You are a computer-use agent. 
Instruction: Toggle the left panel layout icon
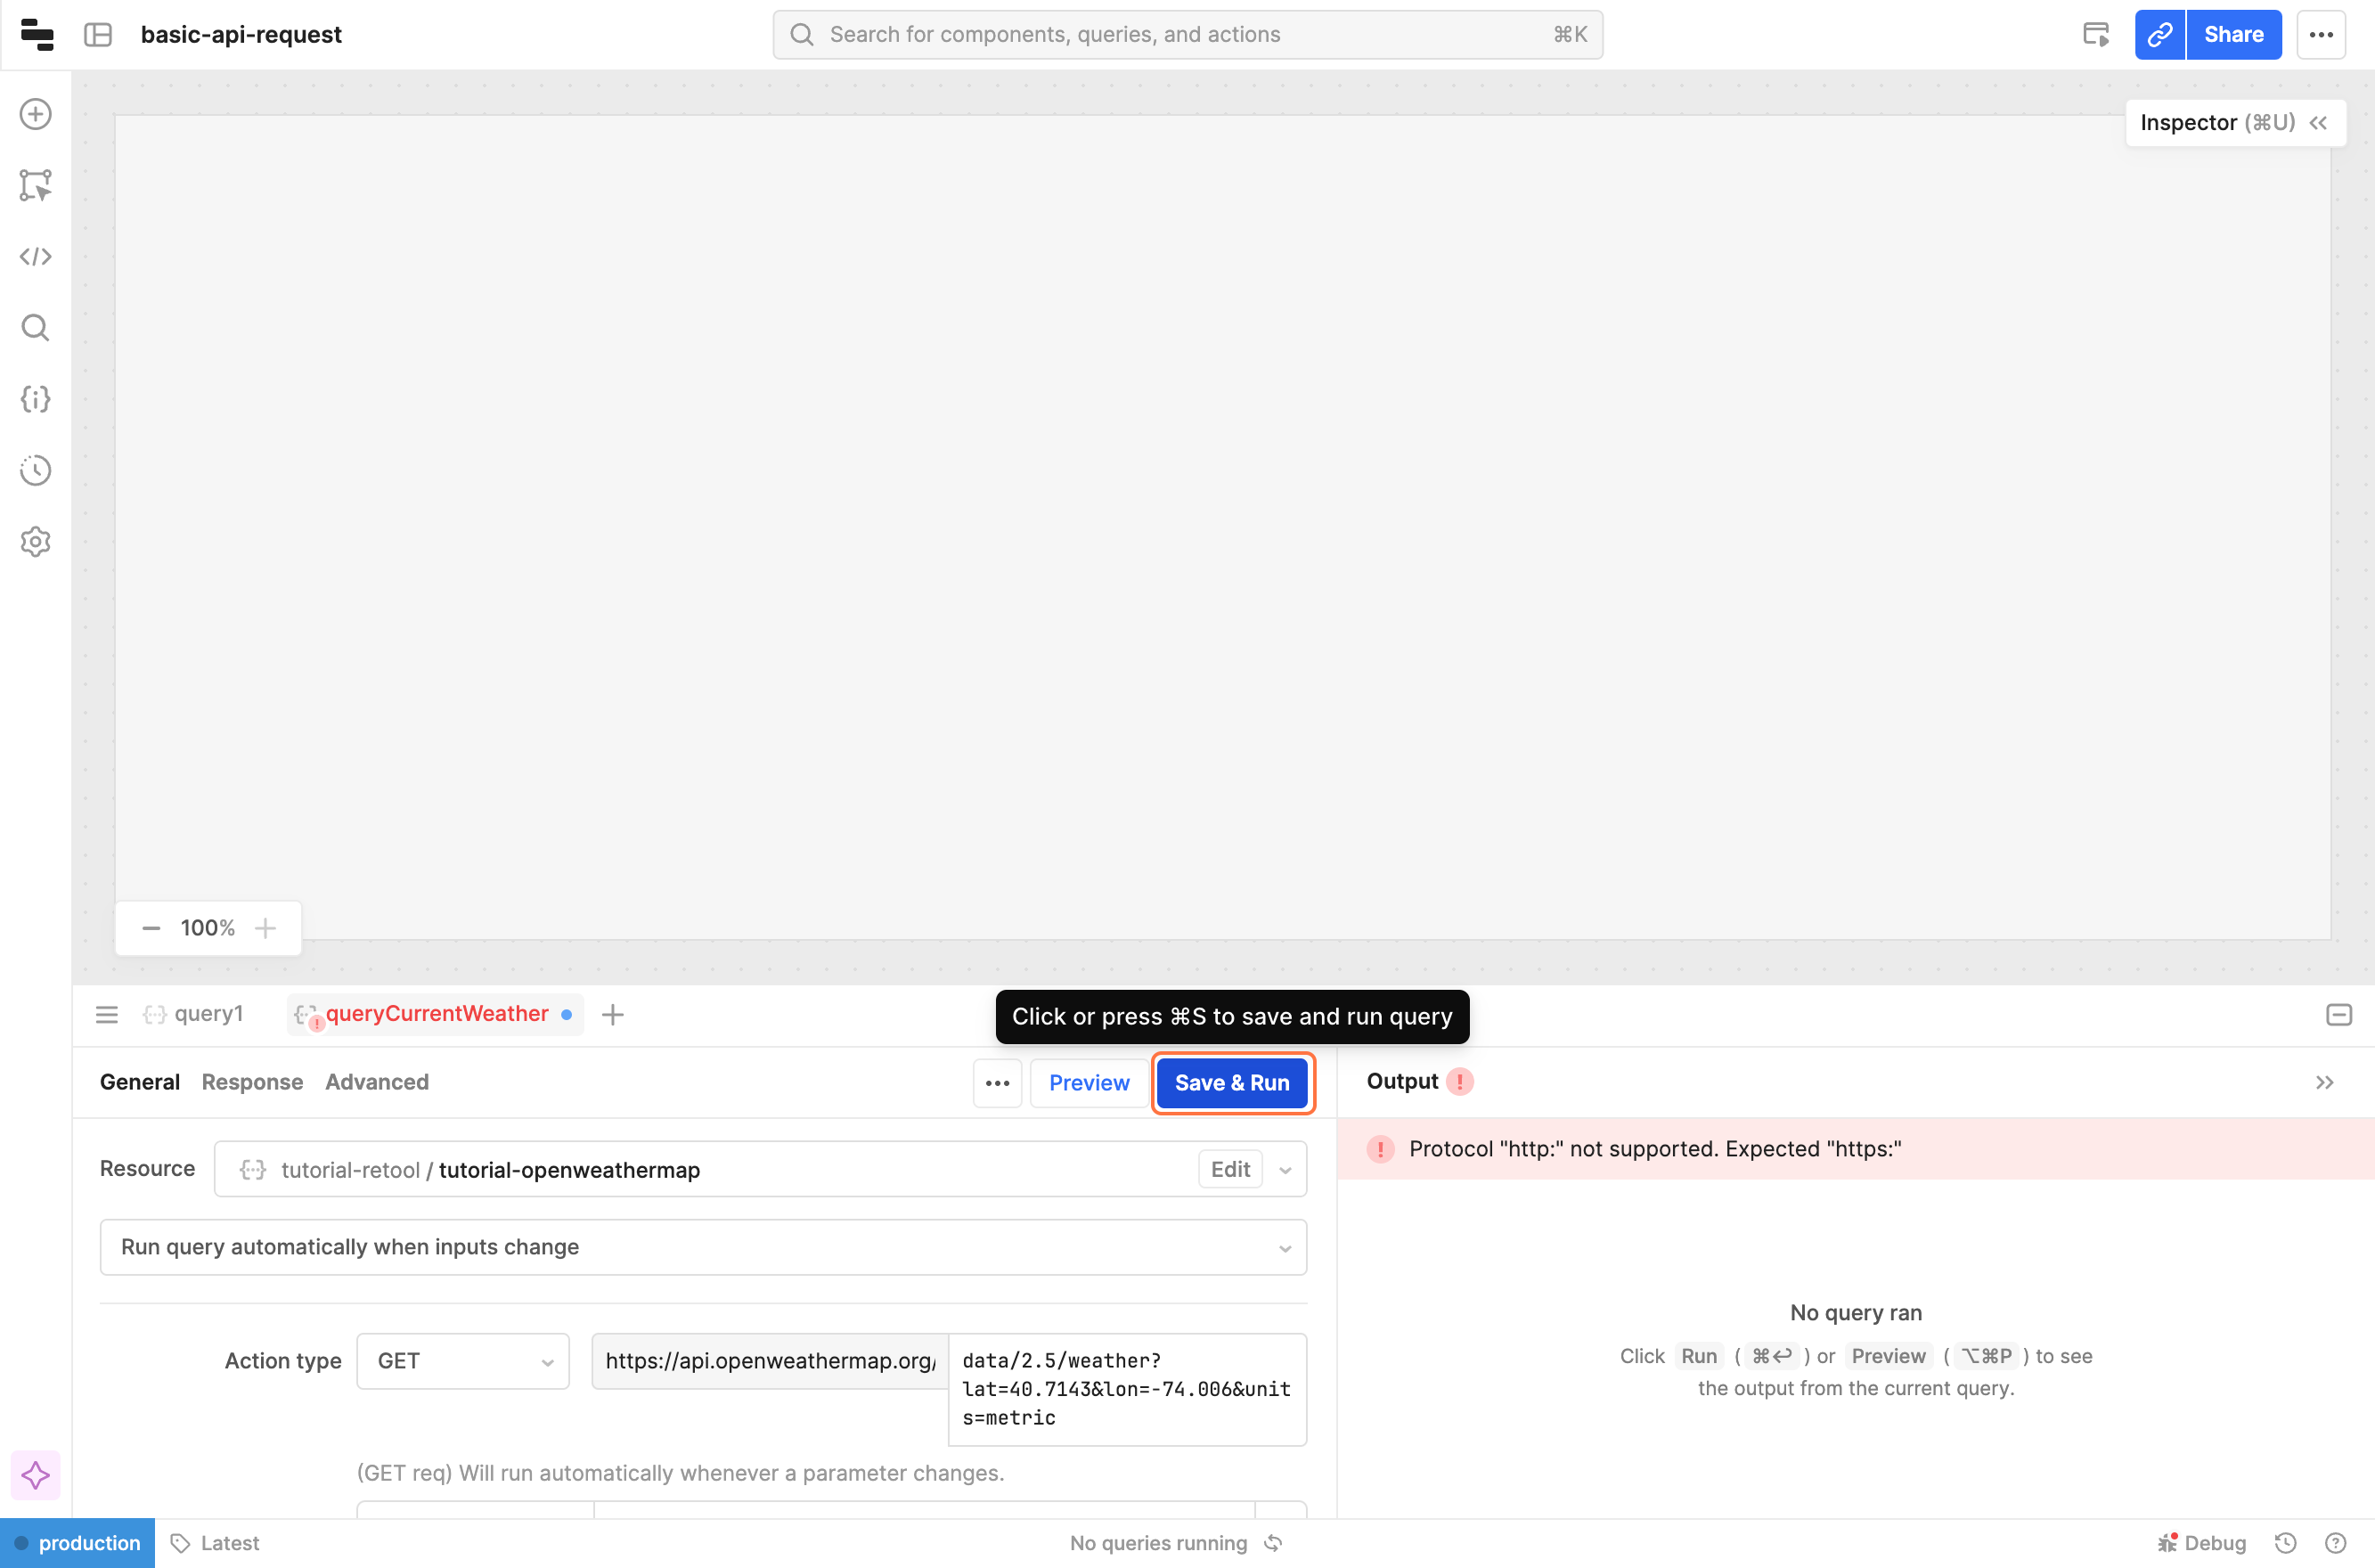pos(98,35)
